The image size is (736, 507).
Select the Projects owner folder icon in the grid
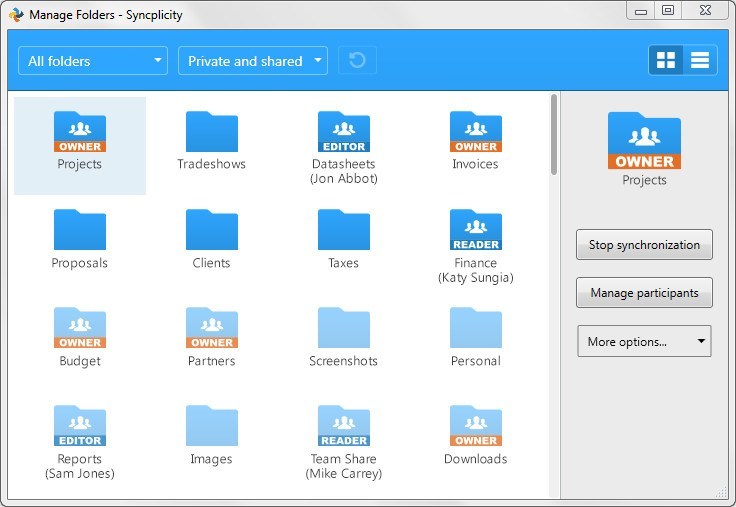point(80,131)
